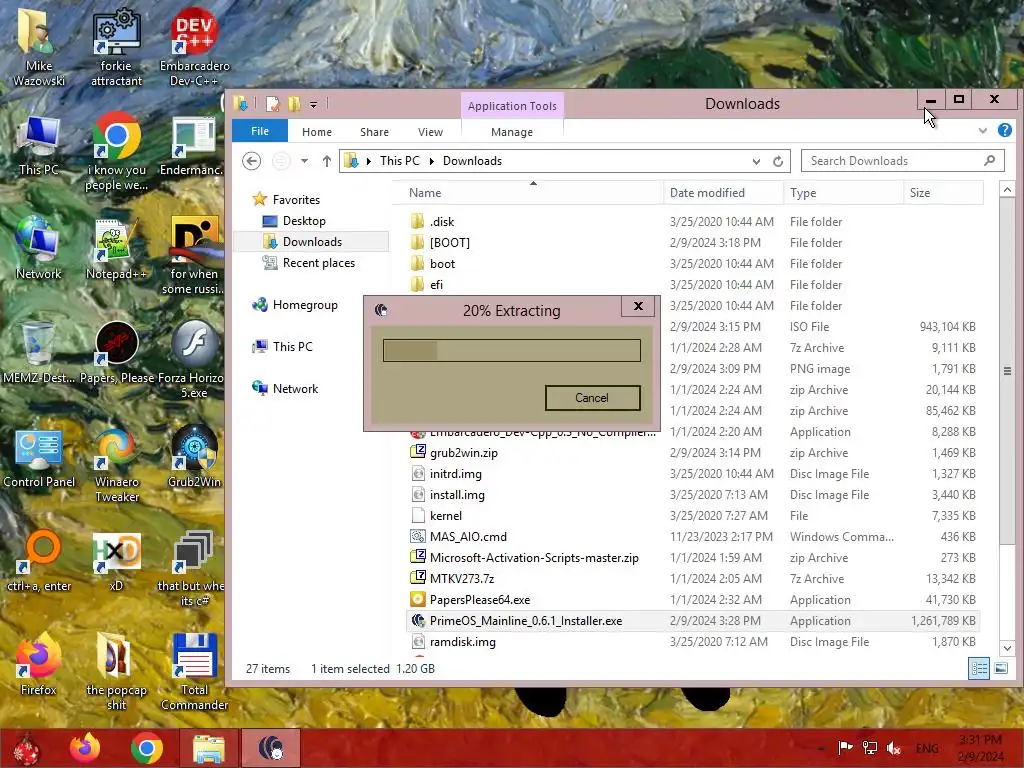This screenshot has height=768, width=1024.
Task: Click the muted volume tray icon
Action: [894, 748]
